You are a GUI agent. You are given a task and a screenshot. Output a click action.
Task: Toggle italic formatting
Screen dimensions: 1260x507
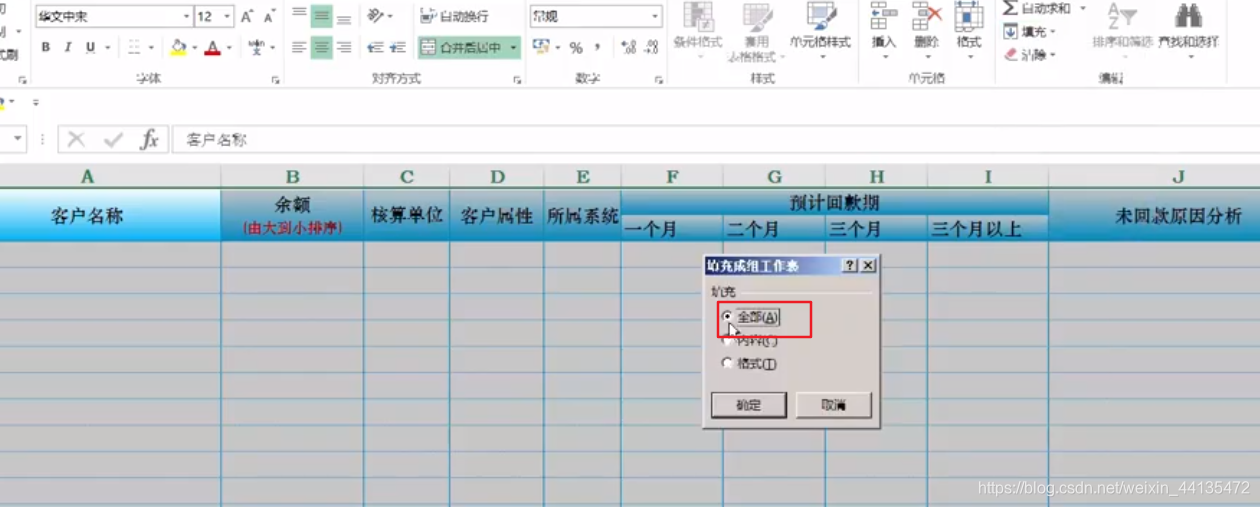pyautogui.click(x=68, y=47)
